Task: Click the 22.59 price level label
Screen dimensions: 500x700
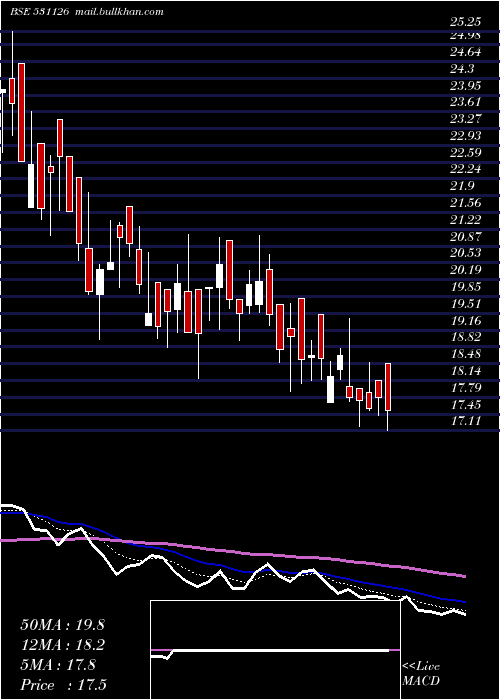Action: [x=467, y=153]
